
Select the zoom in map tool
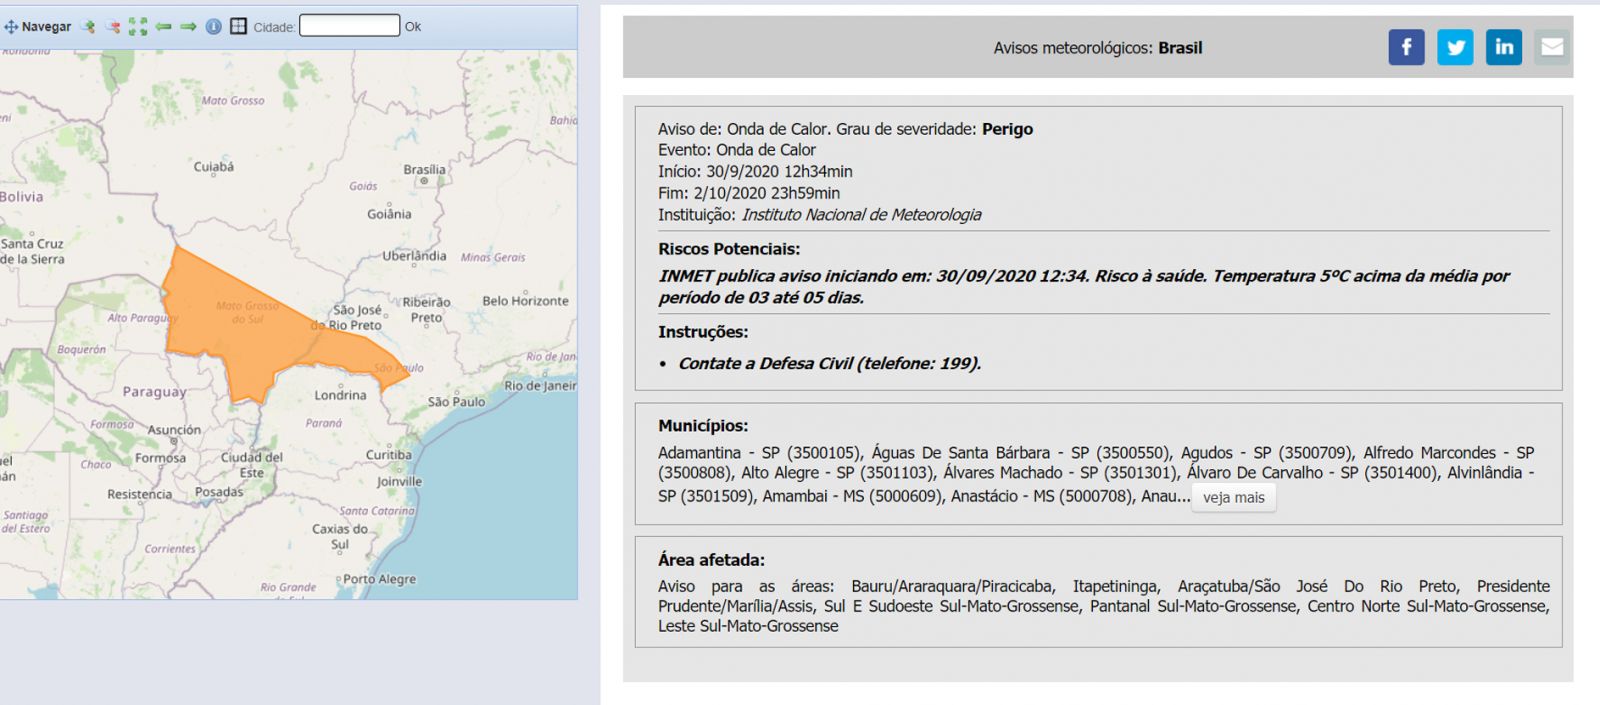88,27
